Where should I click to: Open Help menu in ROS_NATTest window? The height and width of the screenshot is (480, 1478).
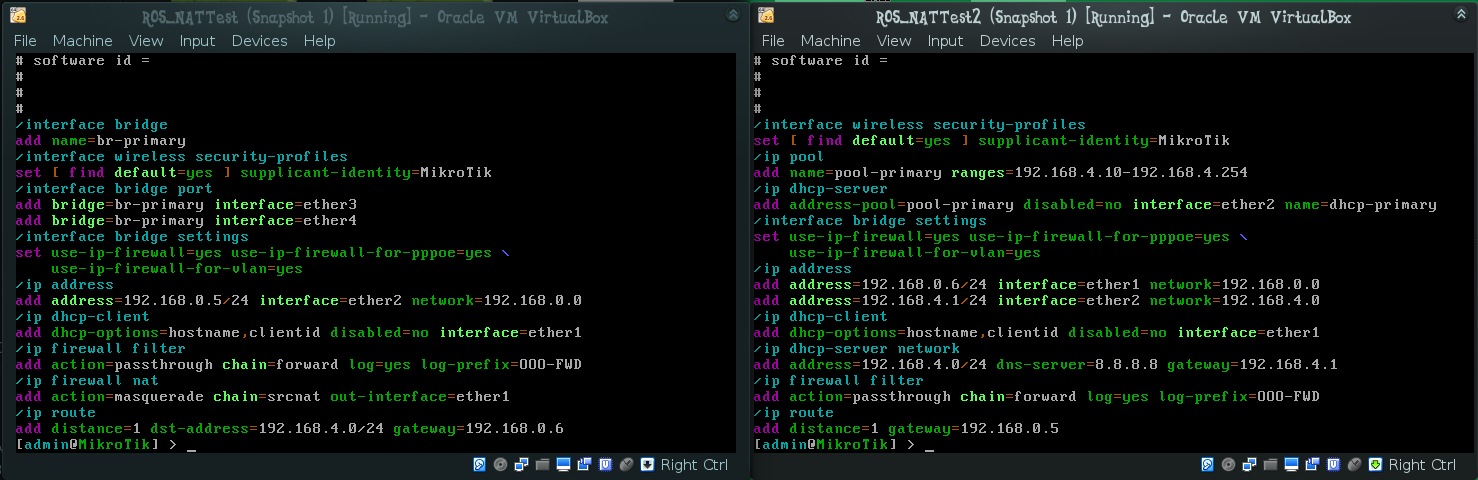coord(319,41)
